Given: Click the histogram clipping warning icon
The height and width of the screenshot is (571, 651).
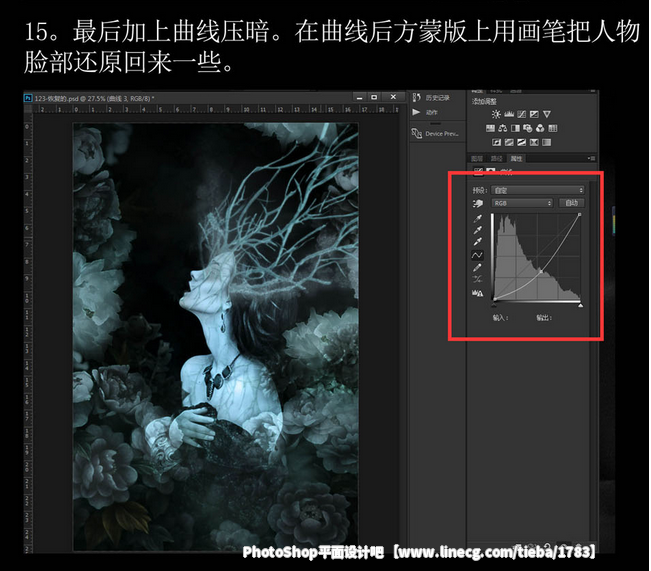Looking at the screenshot, I should pyautogui.click(x=477, y=293).
